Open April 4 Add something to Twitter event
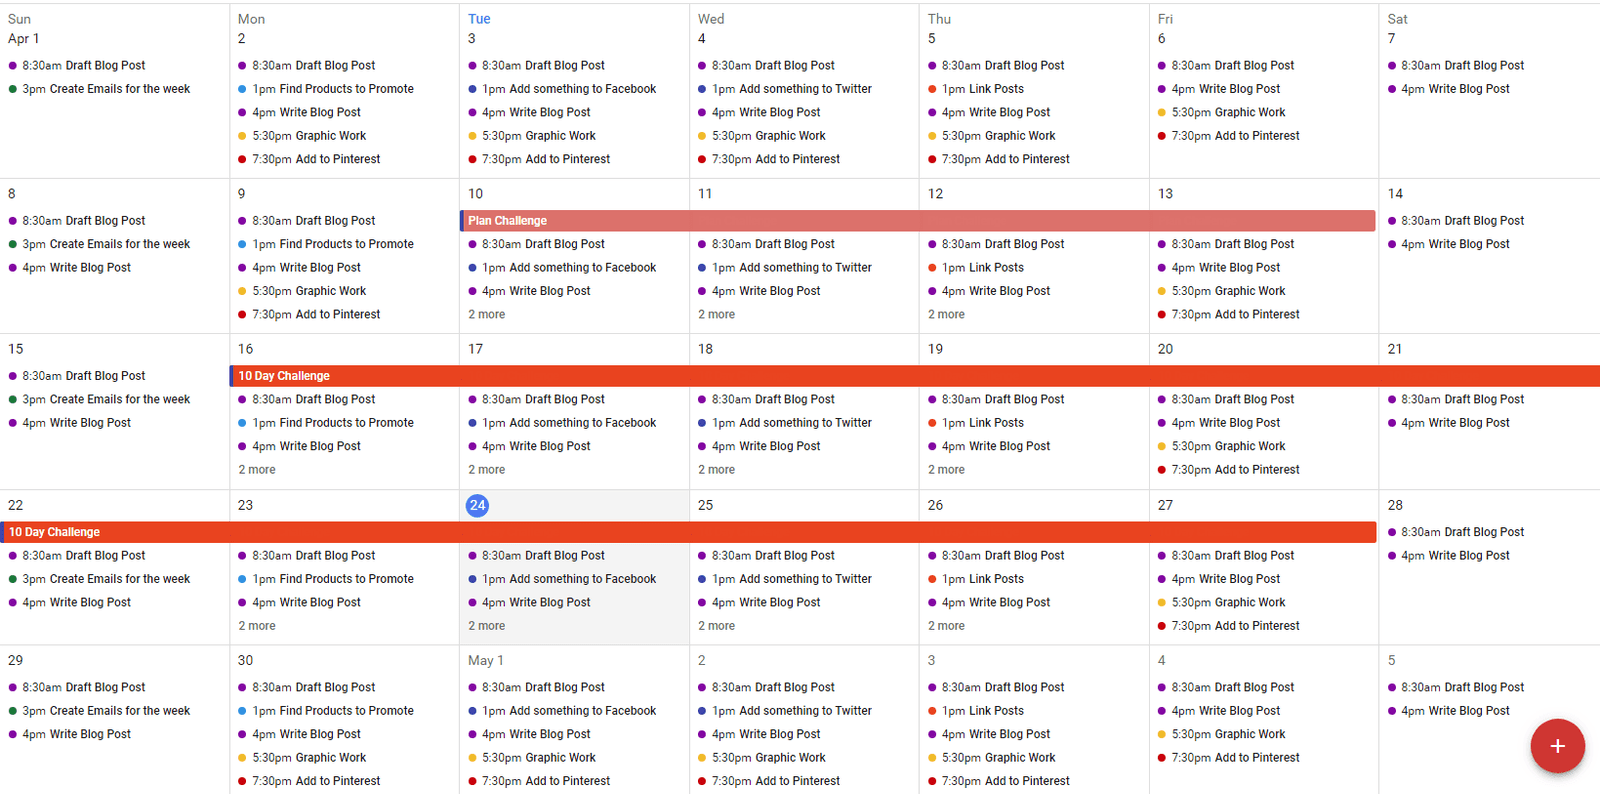This screenshot has height=794, width=1600. [x=785, y=89]
